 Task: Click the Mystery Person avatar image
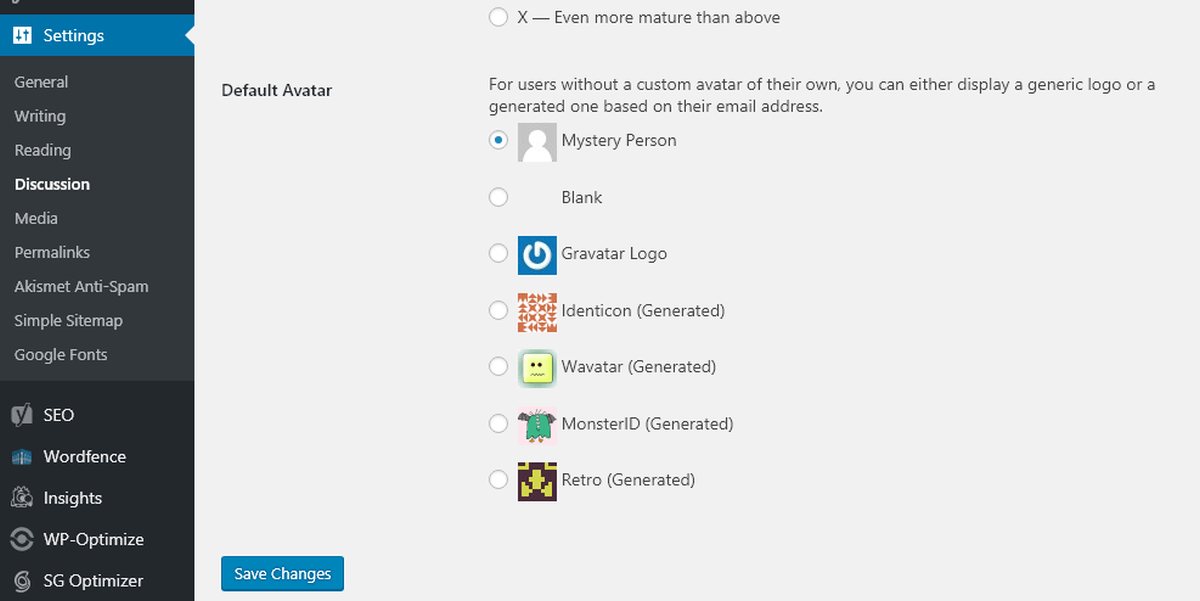pyautogui.click(x=537, y=142)
